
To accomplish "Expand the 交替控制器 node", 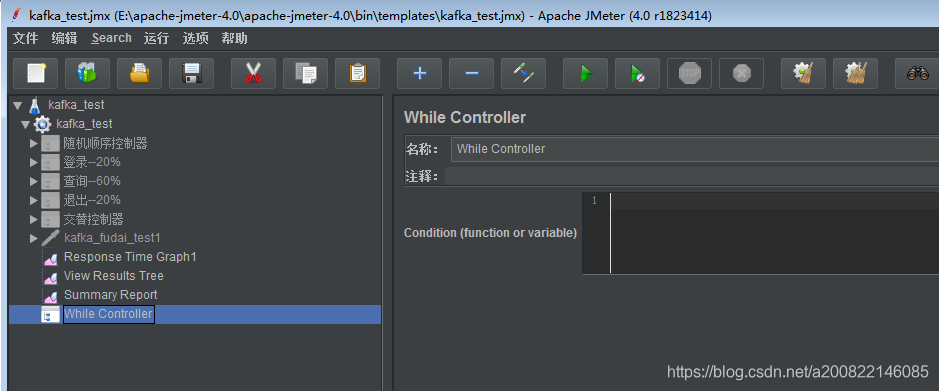I will coord(34,220).
